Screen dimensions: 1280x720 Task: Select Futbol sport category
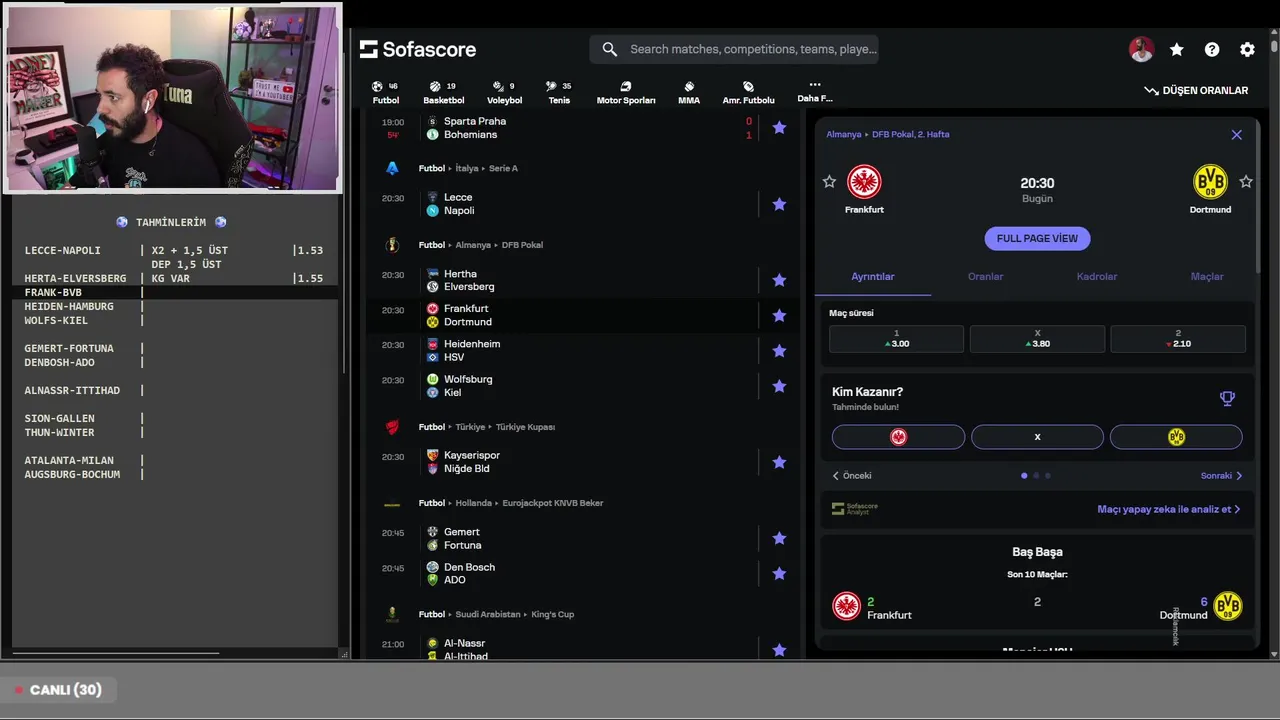click(x=385, y=92)
